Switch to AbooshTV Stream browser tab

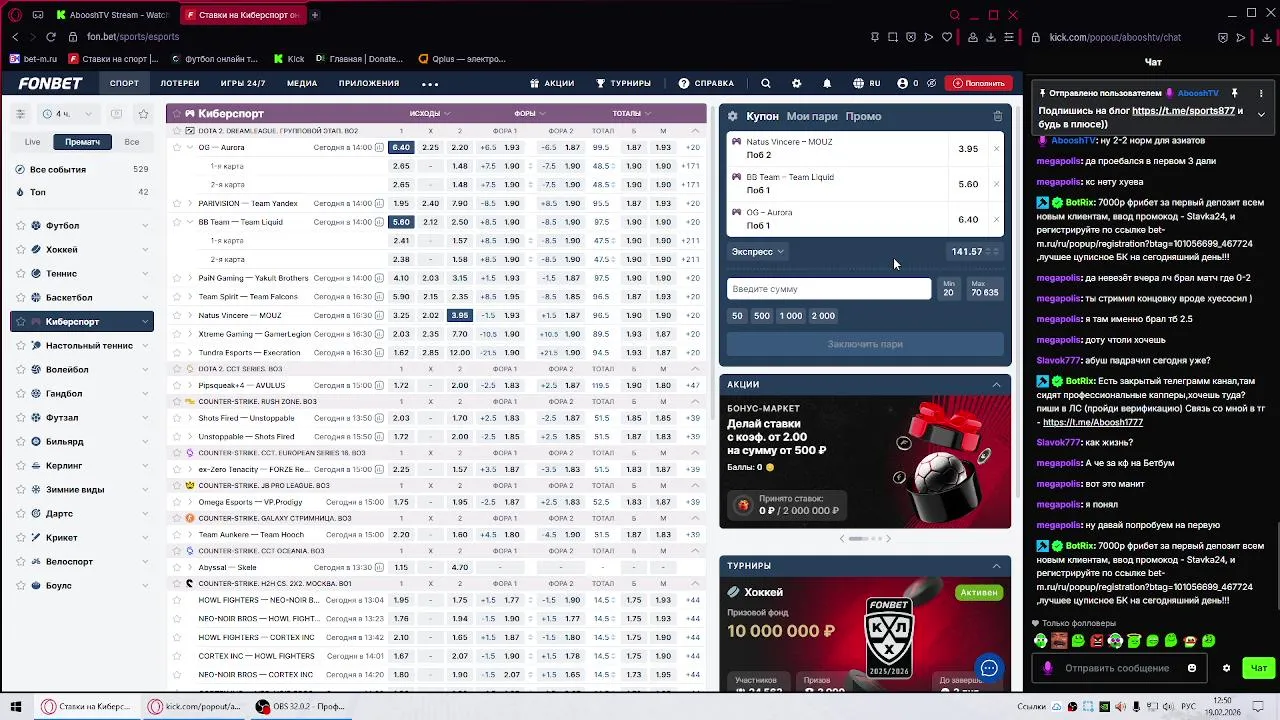112,15
